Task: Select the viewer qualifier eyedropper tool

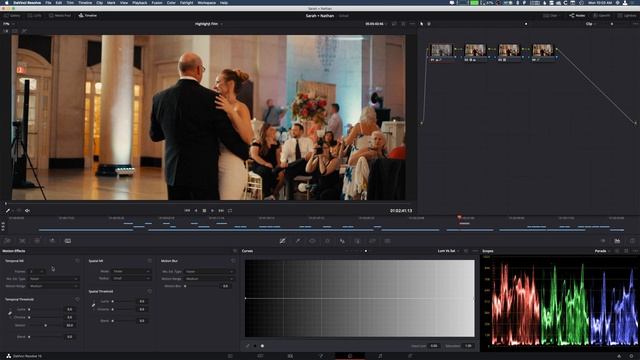Action: tap(7, 211)
